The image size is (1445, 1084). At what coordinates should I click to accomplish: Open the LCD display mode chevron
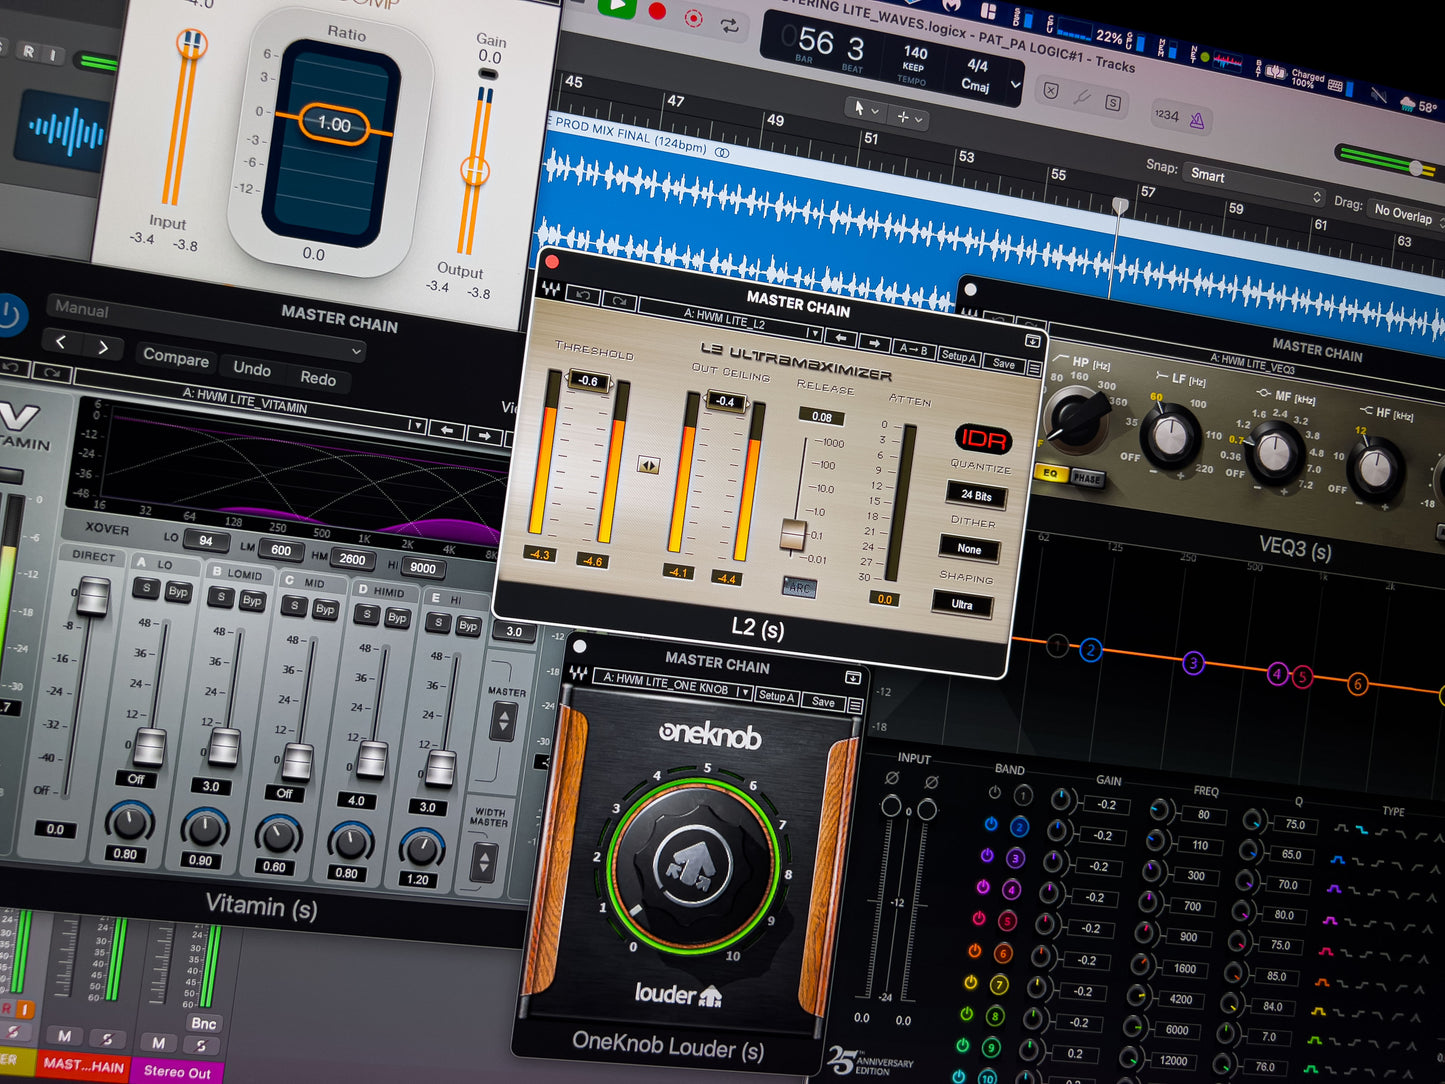1016,85
